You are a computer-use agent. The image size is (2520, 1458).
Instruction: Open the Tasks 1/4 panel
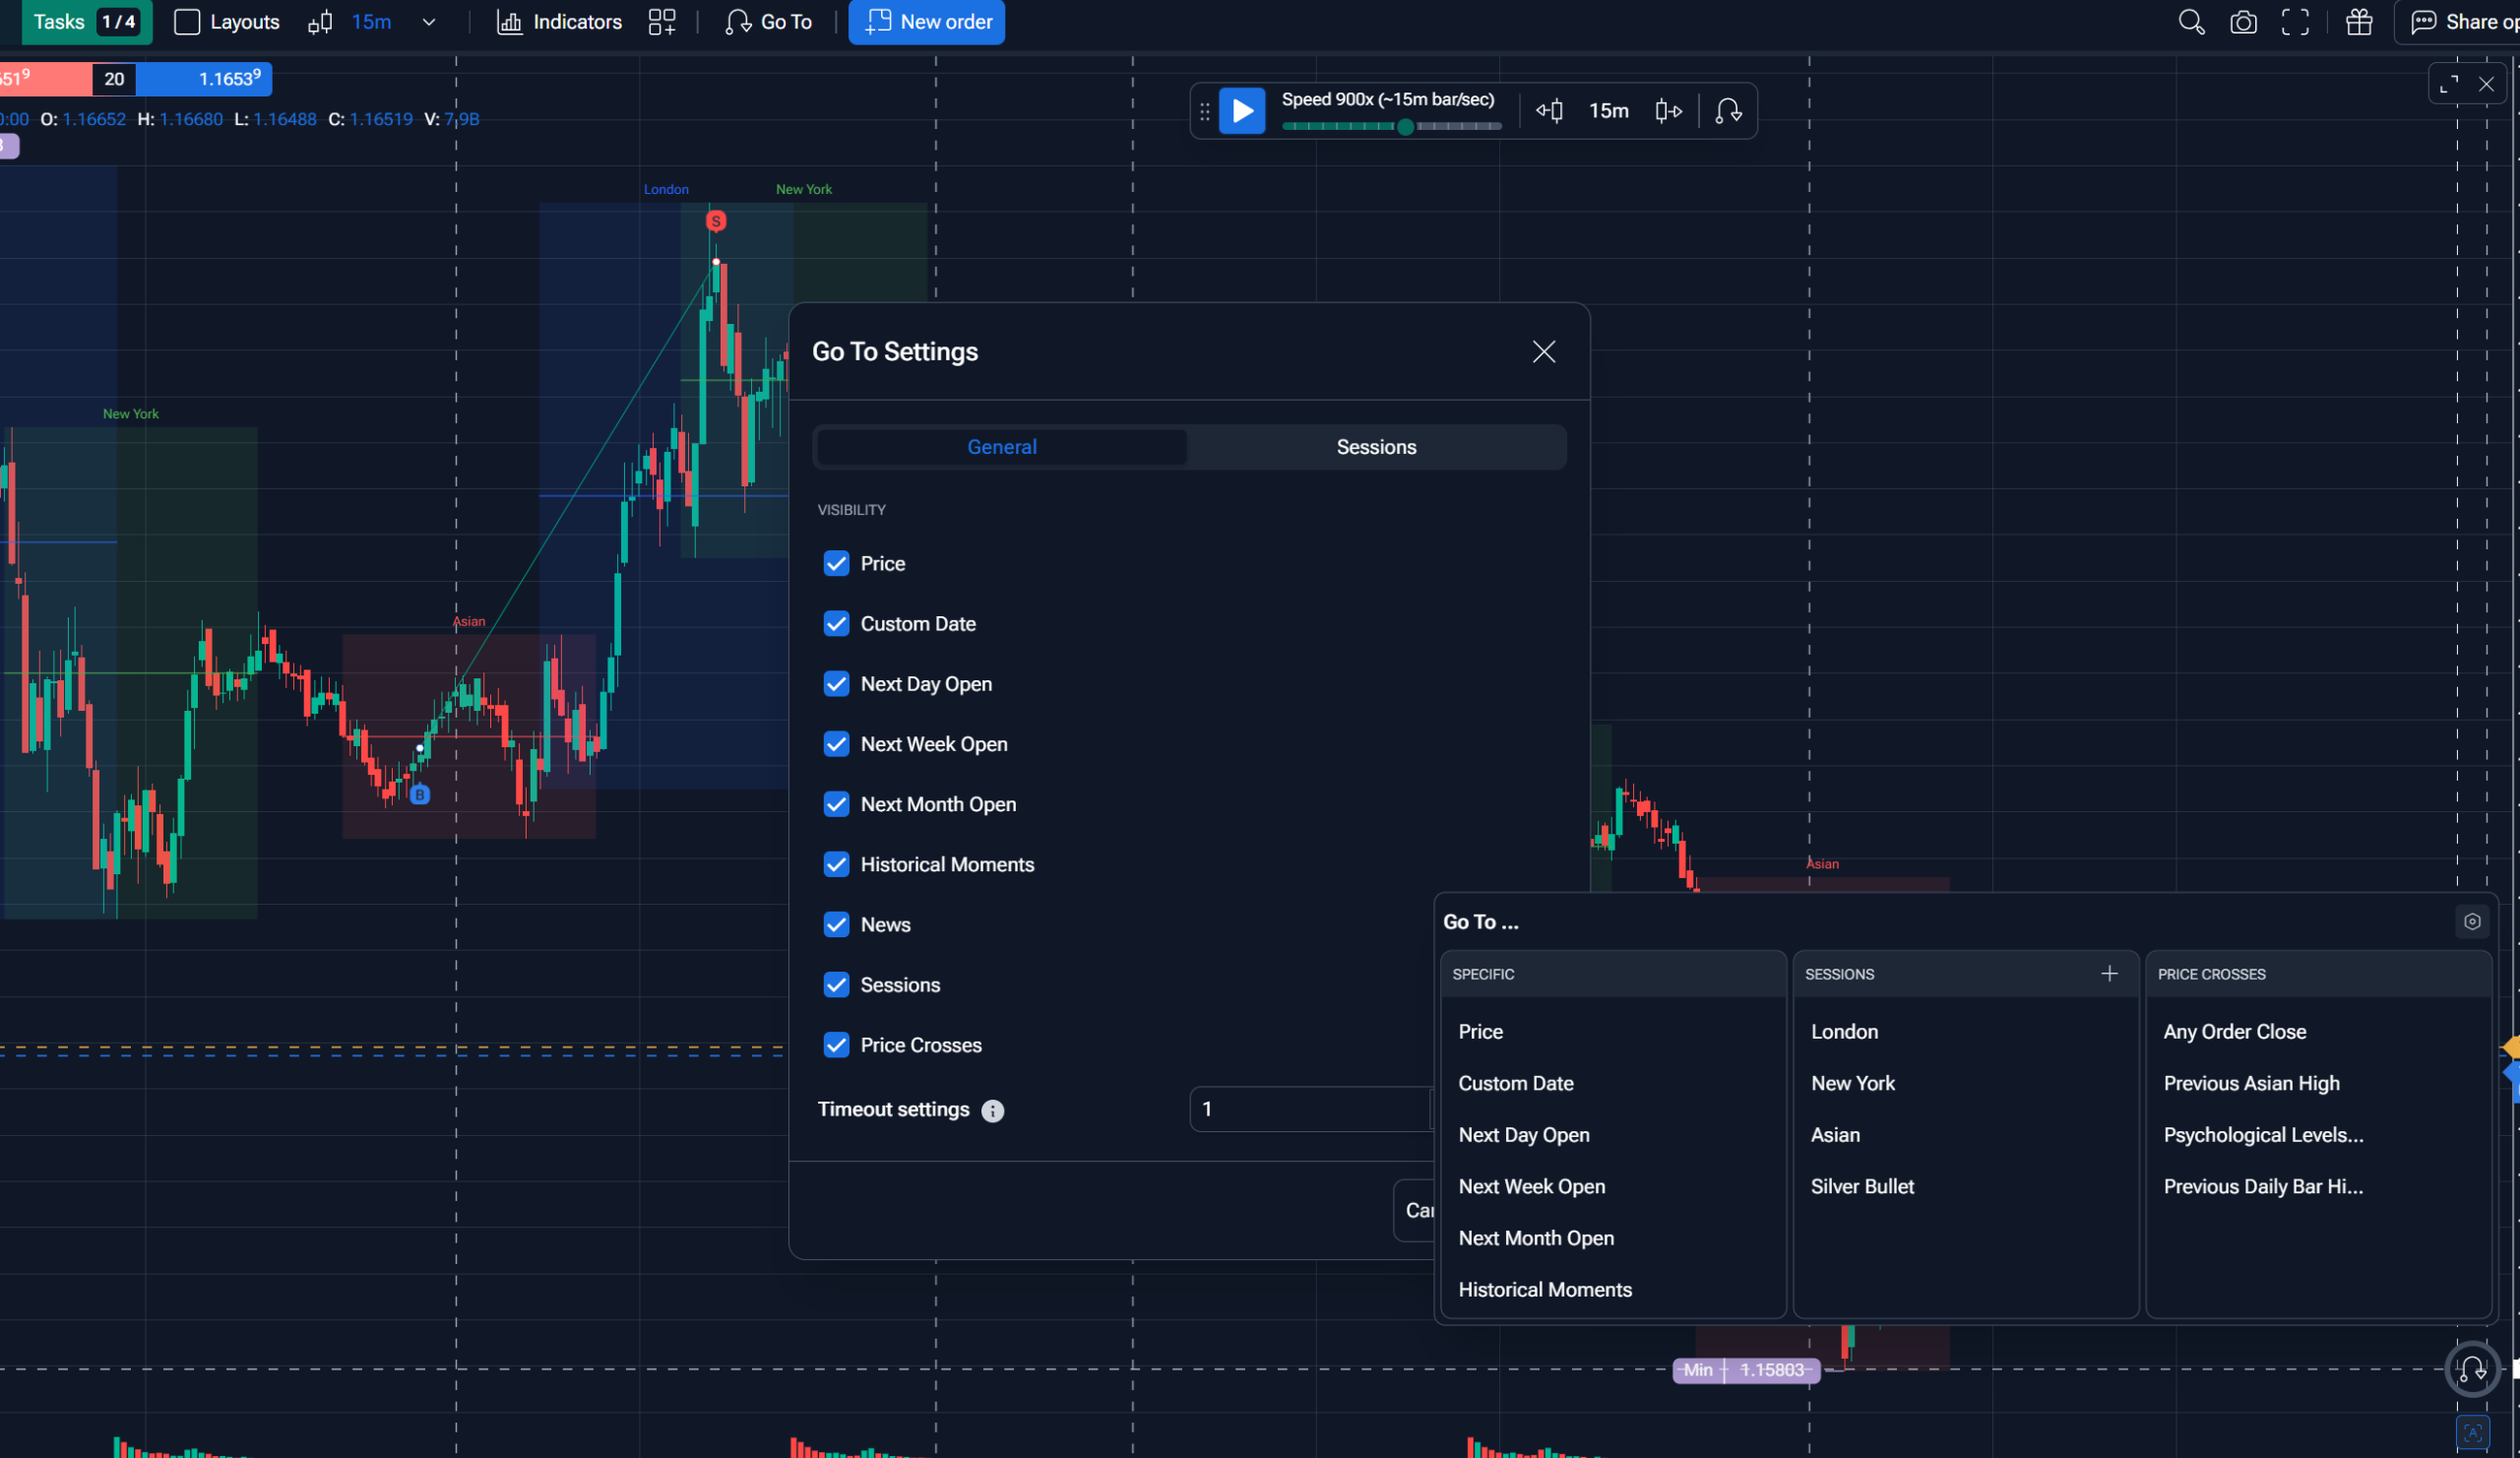tap(86, 22)
